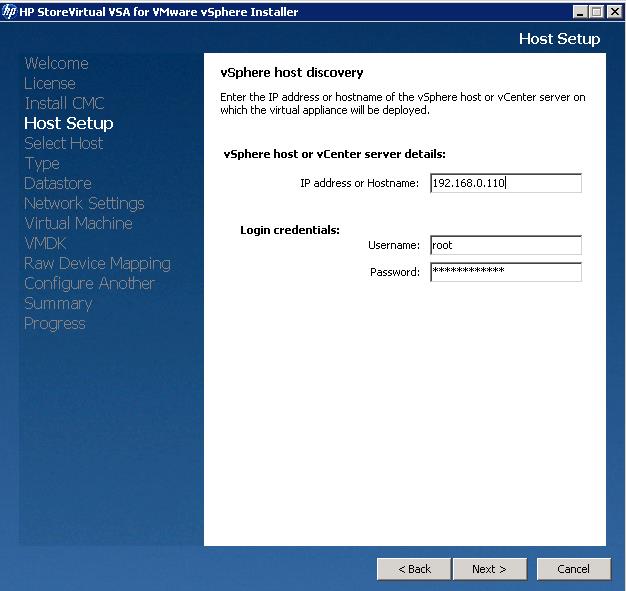Click the 'Username:' label
626x591 pixels.
click(x=394, y=245)
